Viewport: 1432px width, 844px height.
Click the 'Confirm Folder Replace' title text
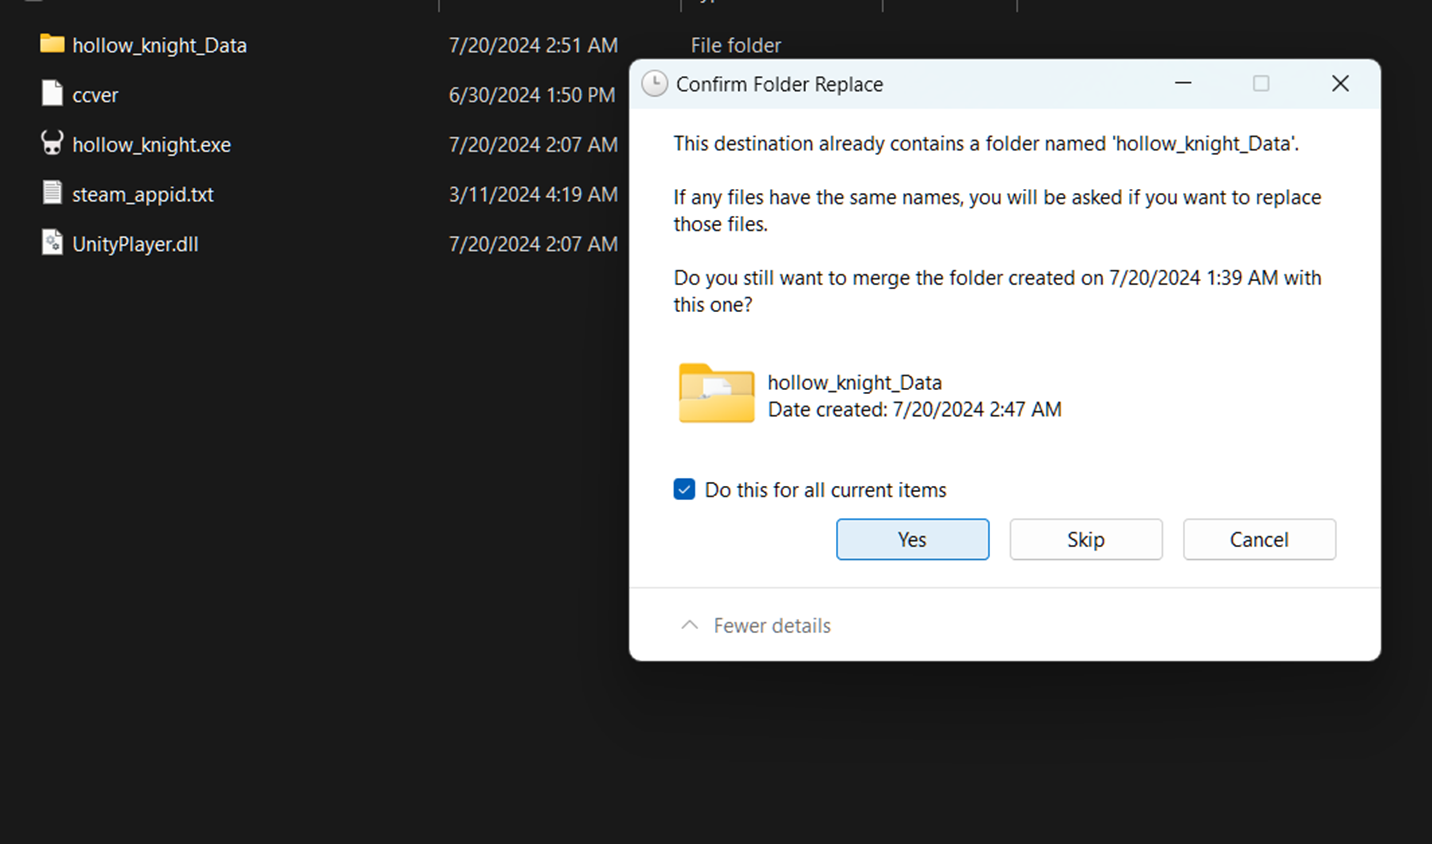(779, 84)
